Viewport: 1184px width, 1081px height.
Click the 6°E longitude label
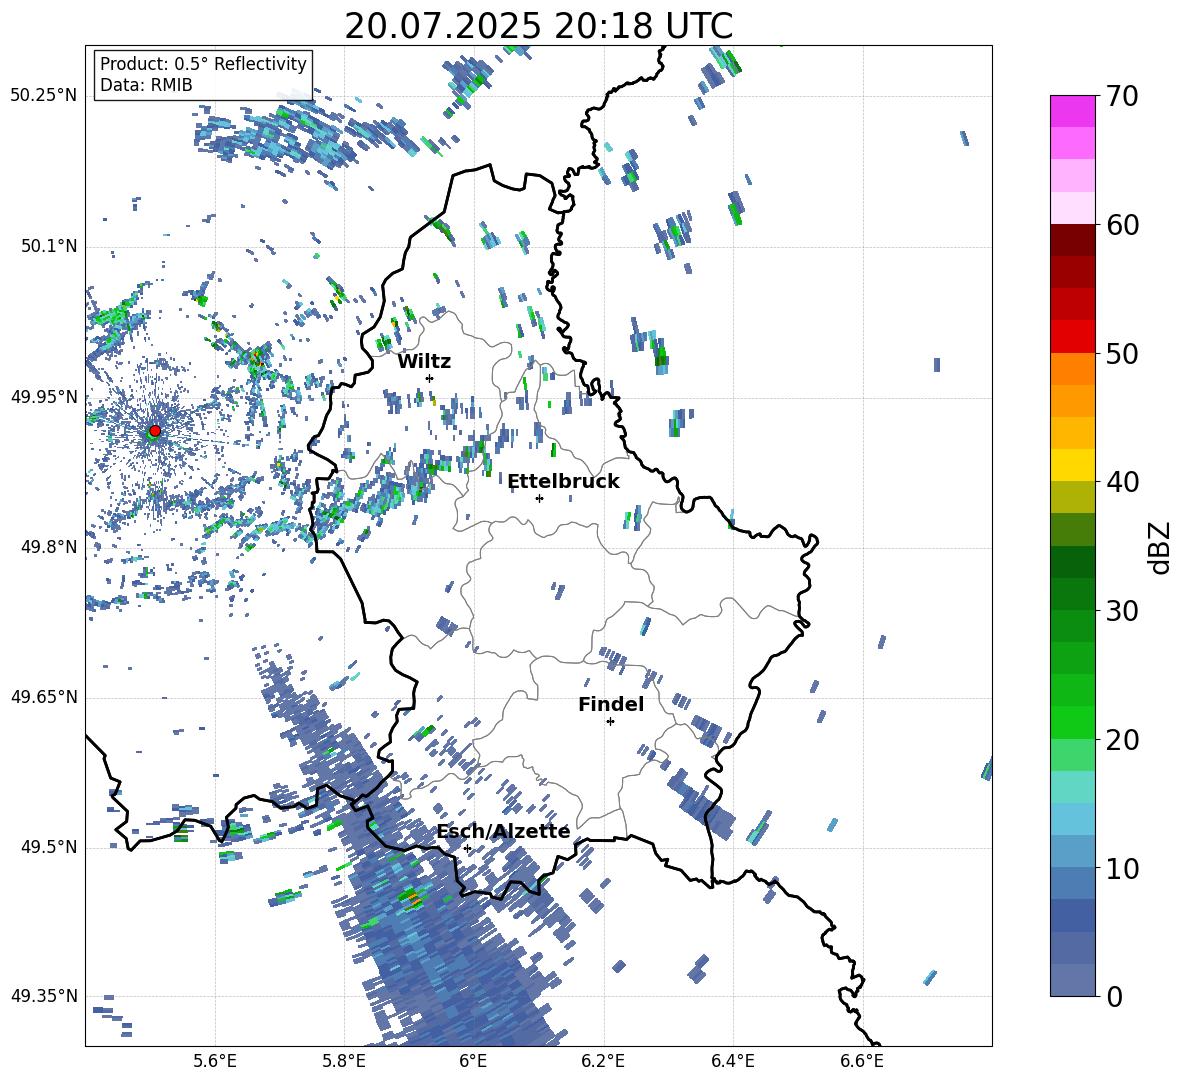[x=473, y=1061]
